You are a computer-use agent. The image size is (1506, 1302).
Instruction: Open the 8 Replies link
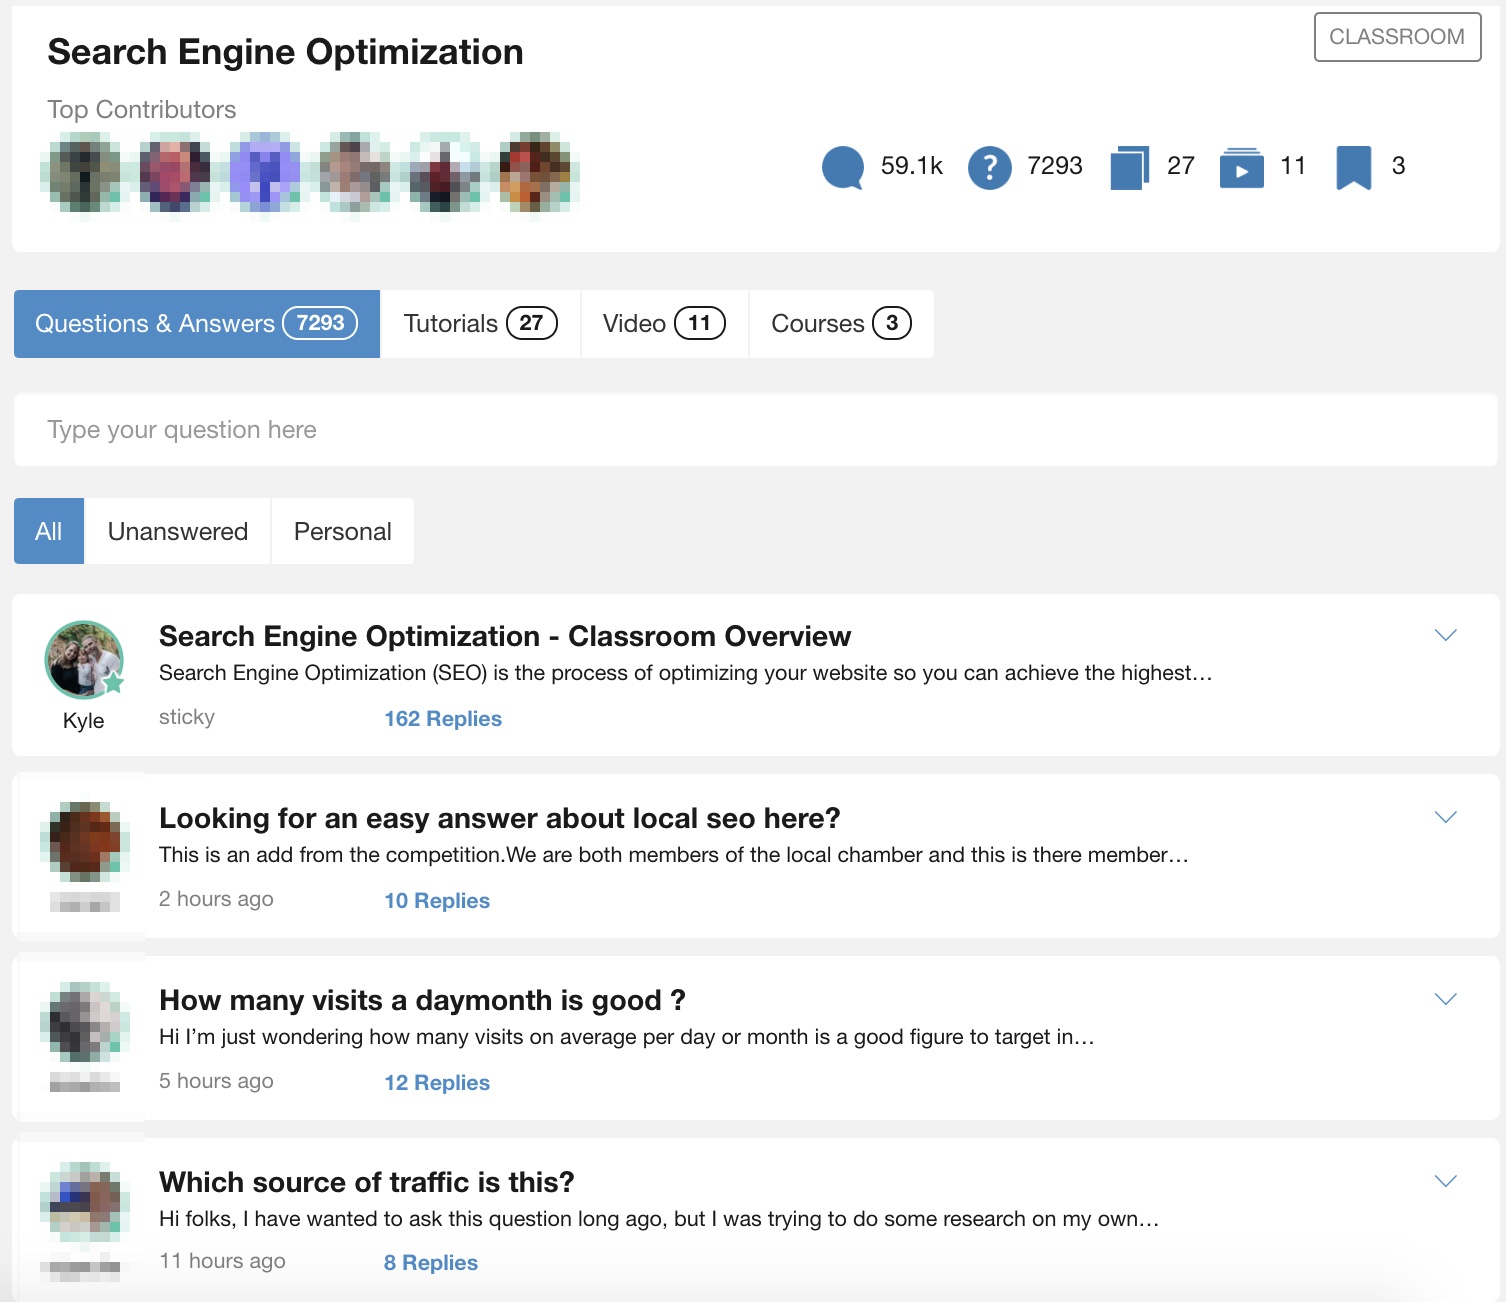pyautogui.click(x=431, y=1263)
